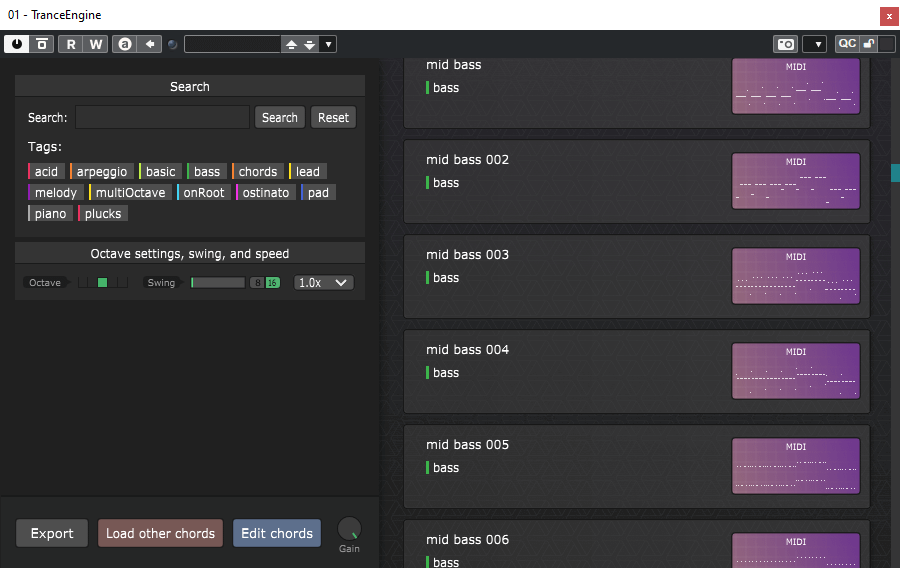Click the green Octave selector block
This screenshot has width=900, height=568.
(x=102, y=282)
